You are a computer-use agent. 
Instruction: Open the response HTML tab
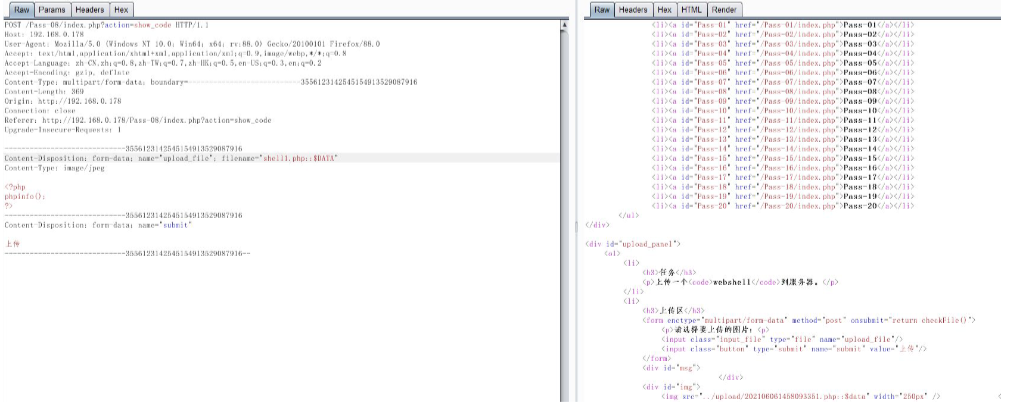click(x=691, y=9)
